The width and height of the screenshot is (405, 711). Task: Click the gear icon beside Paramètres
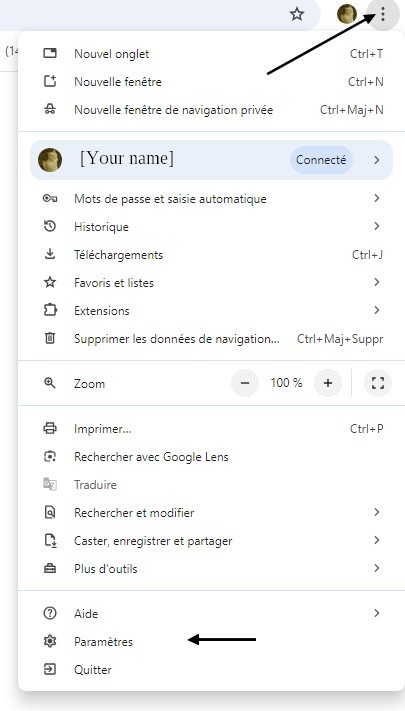coord(50,642)
